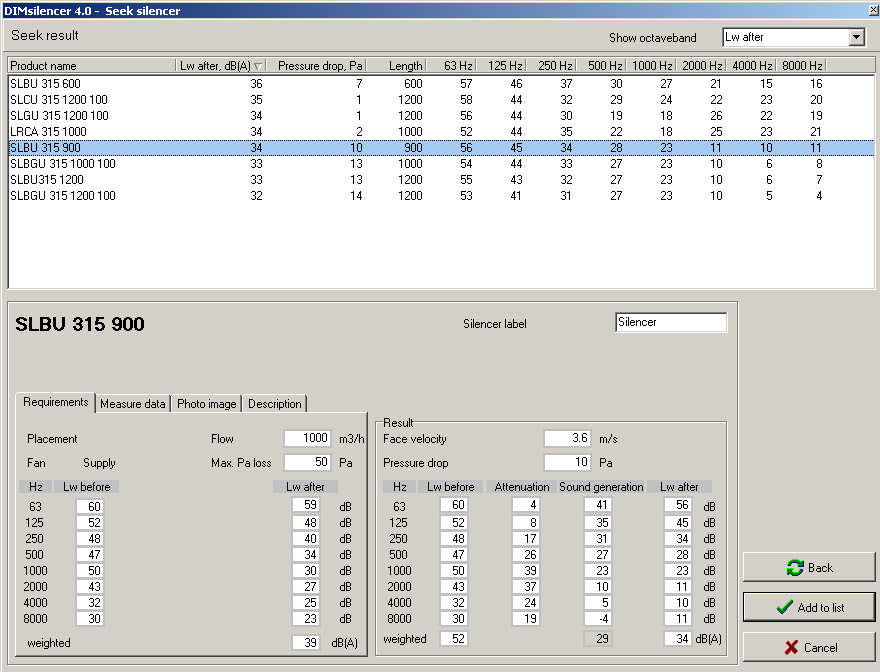
Task: Click Result Attenuation value for 1000 Hz
Action: click(x=526, y=570)
